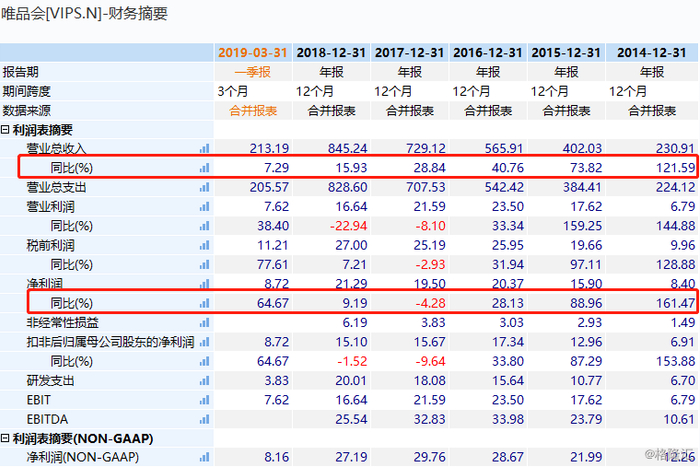This screenshot has height=467, width=700.
Task: Select the 2014-12-31 column header
Action: click(652, 53)
